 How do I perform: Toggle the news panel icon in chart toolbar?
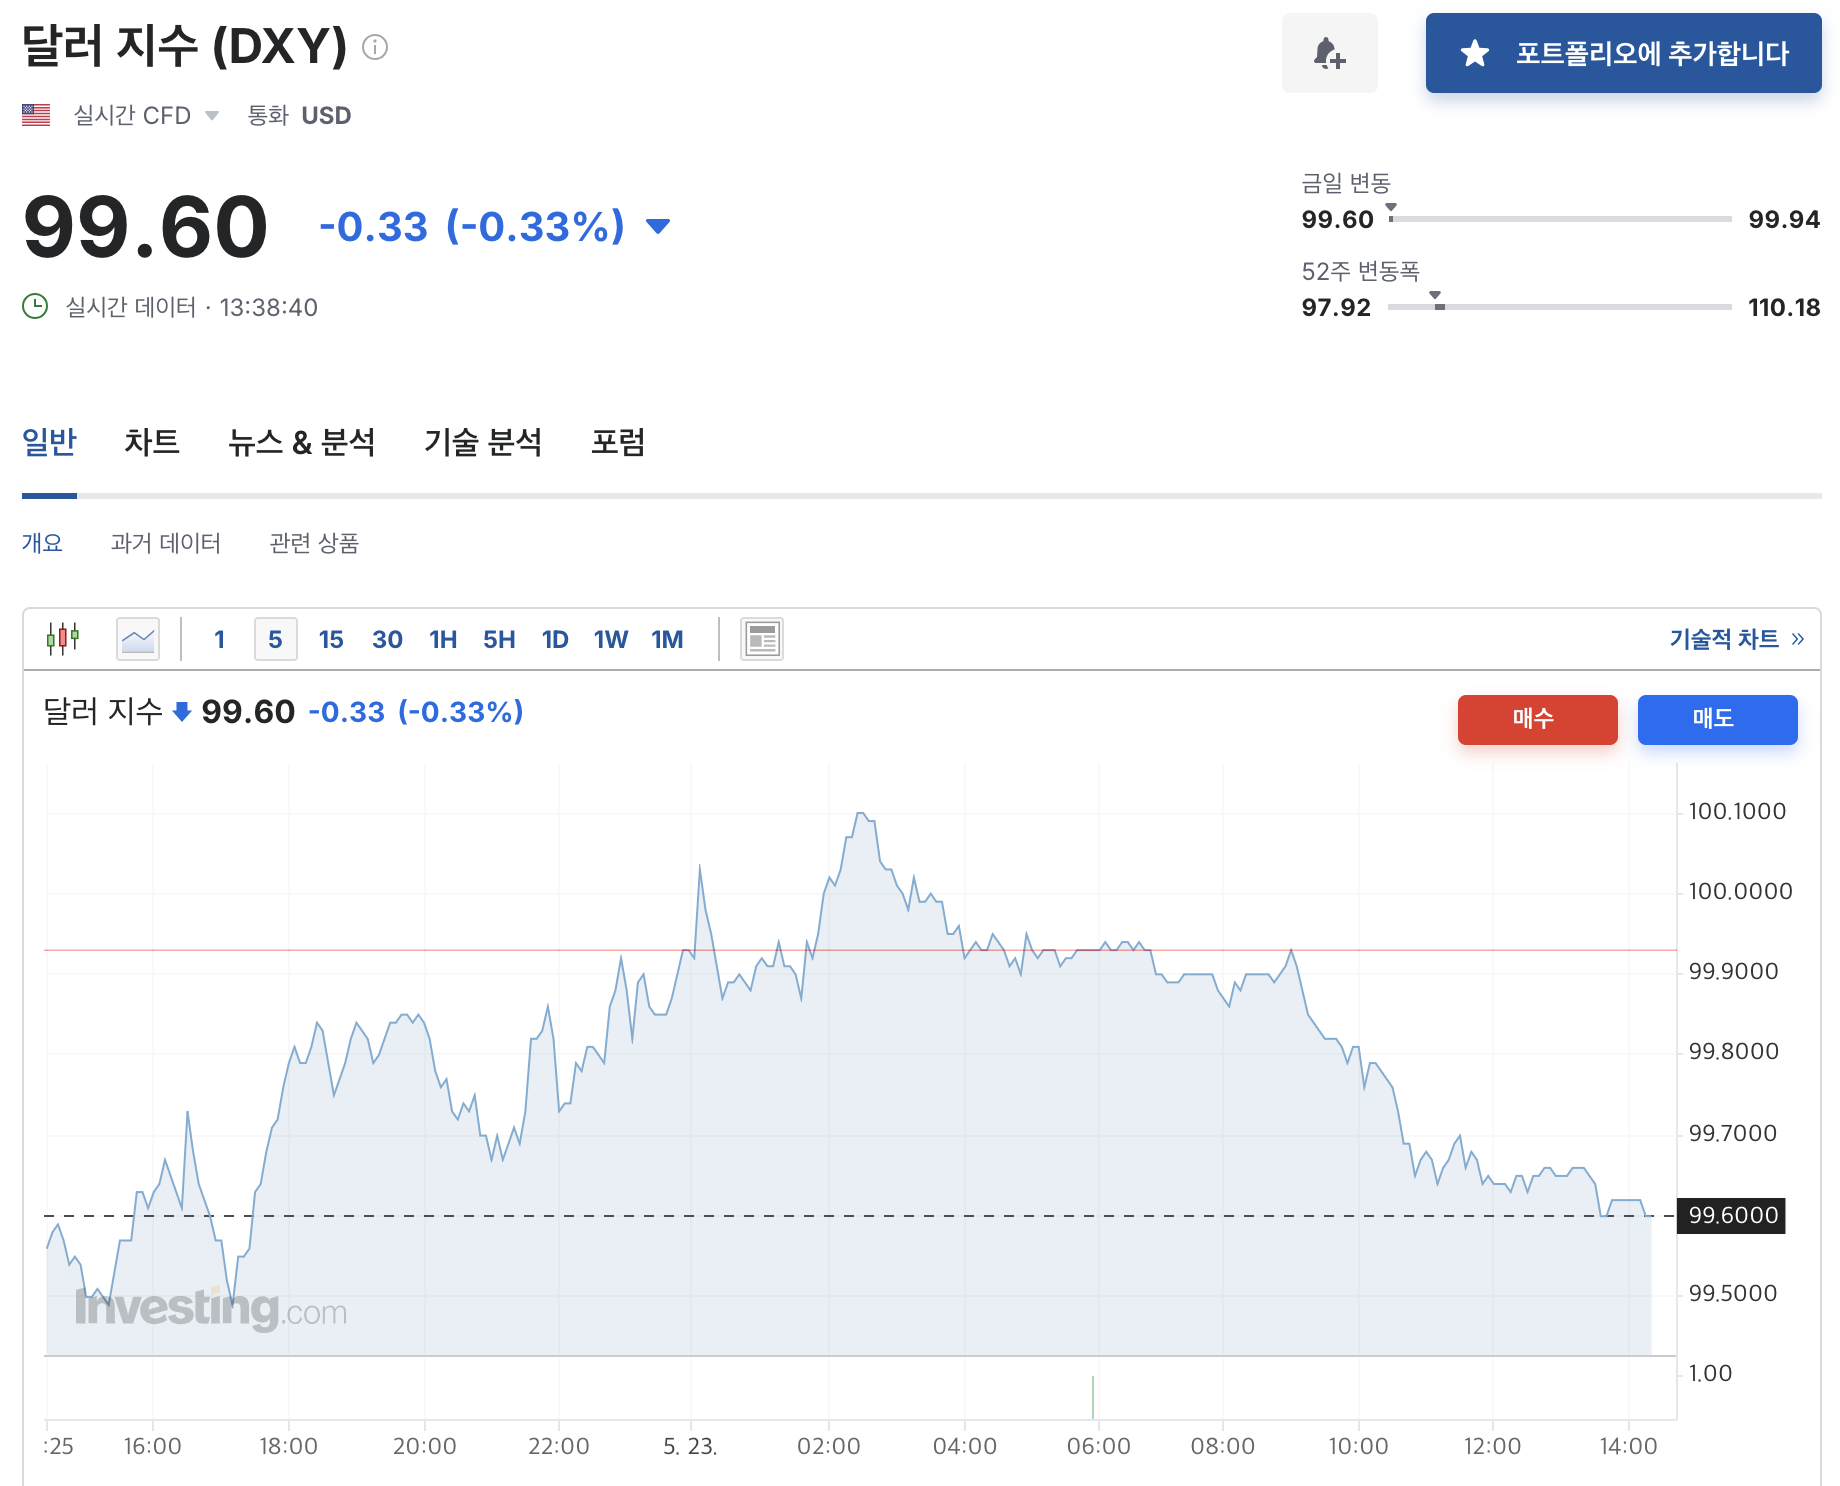[762, 638]
